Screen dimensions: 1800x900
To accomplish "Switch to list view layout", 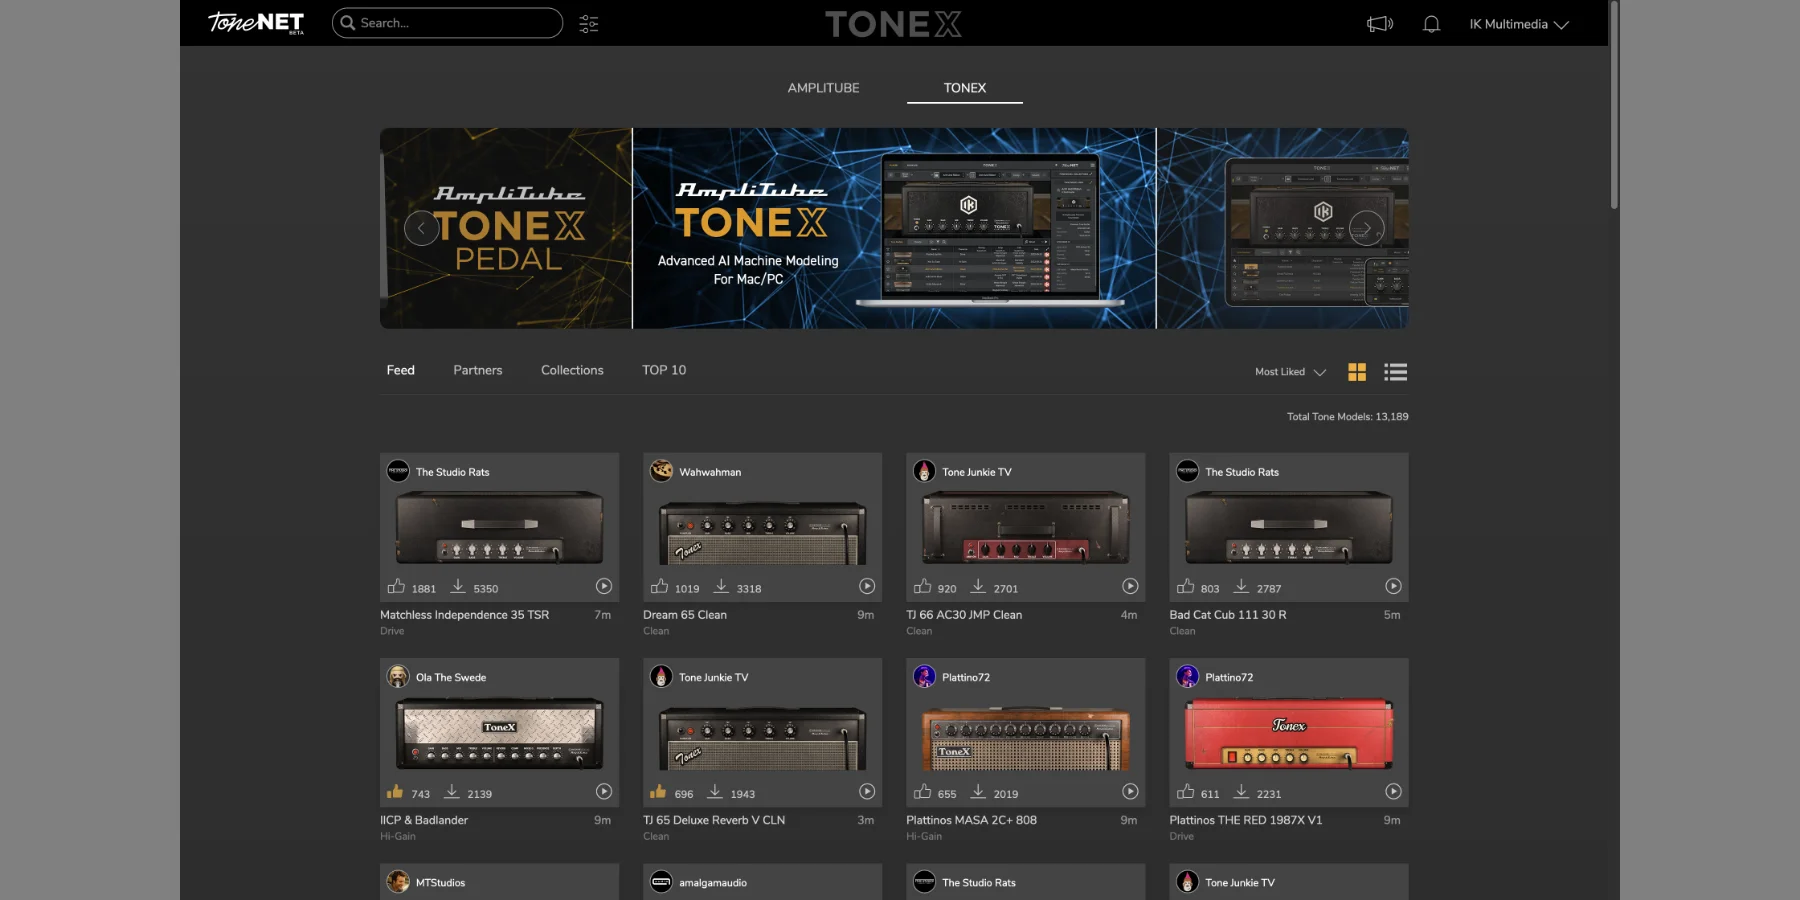I will coord(1395,372).
